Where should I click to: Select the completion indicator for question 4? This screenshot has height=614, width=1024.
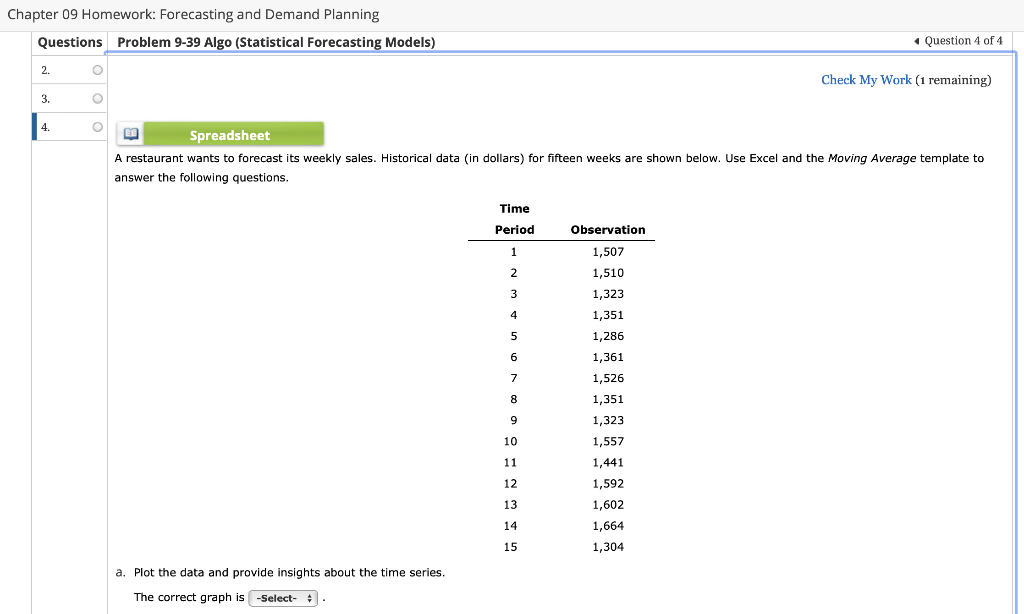(96, 126)
